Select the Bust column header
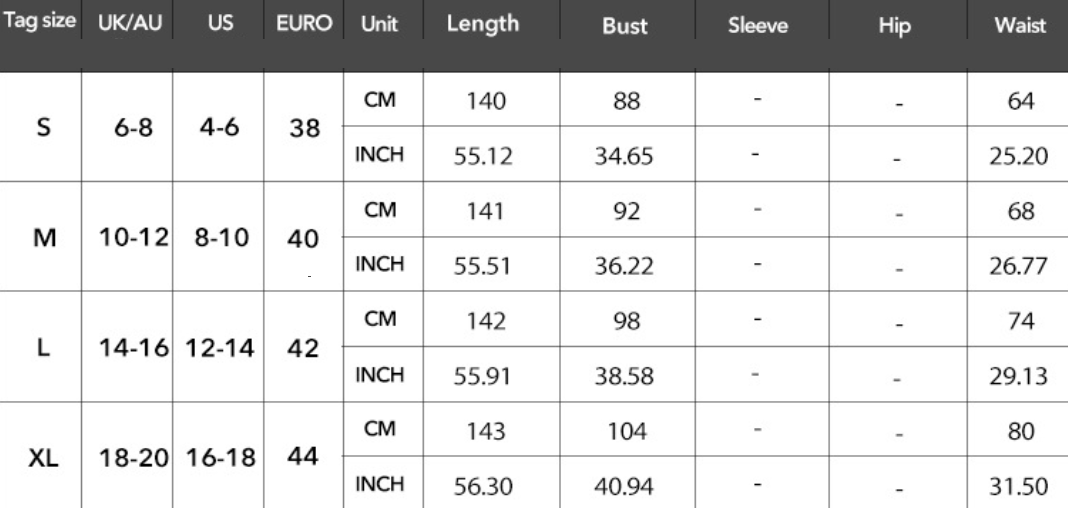Viewport: 1068px width, 508px height. [625, 28]
